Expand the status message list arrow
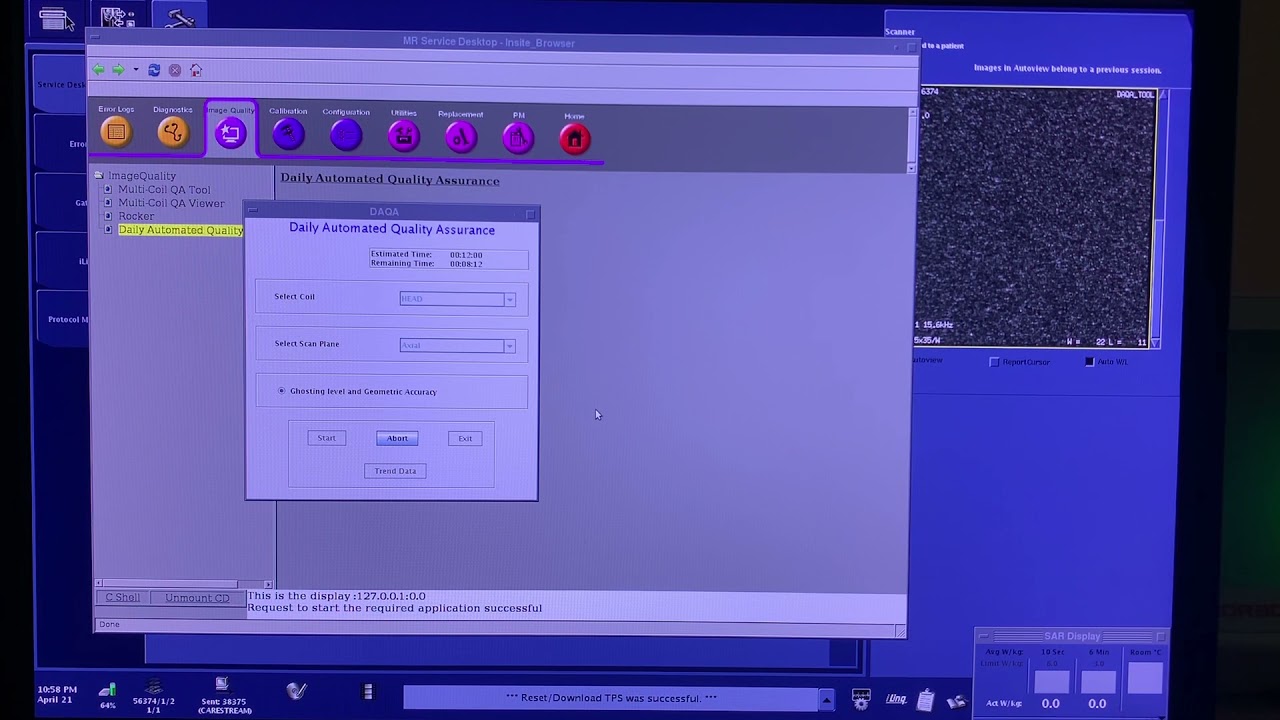This screenshot has height=720, width=1280. pos(826,699)
